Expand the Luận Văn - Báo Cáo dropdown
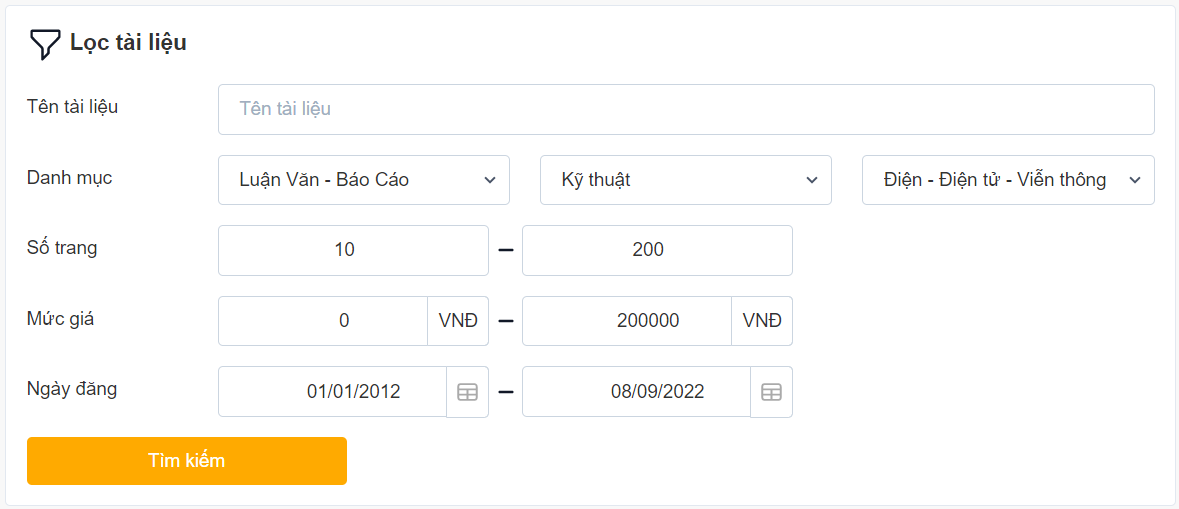 tap(363, 180)
